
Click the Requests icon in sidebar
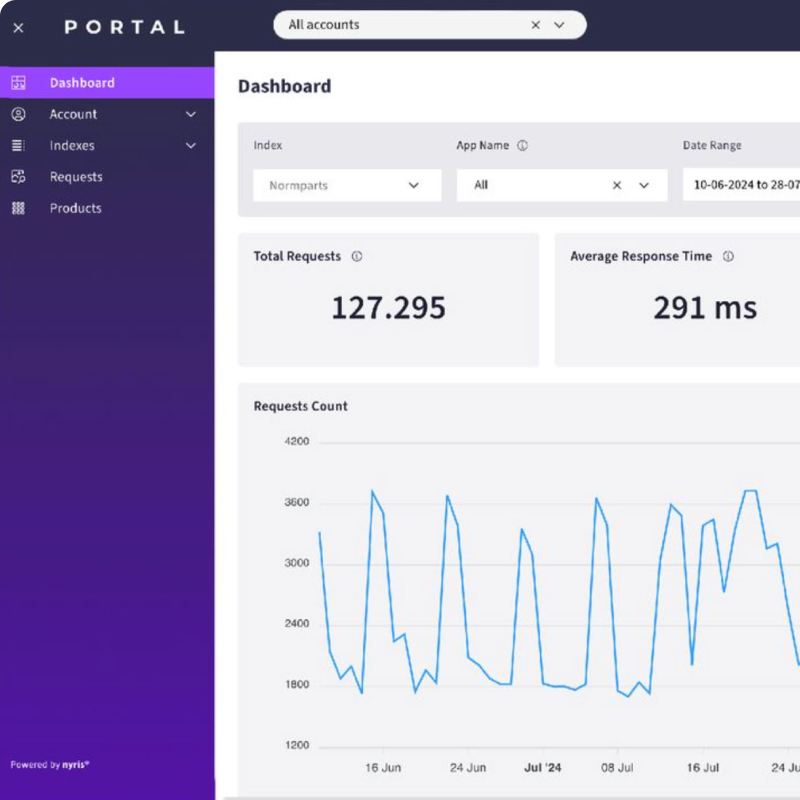point(18,177)
